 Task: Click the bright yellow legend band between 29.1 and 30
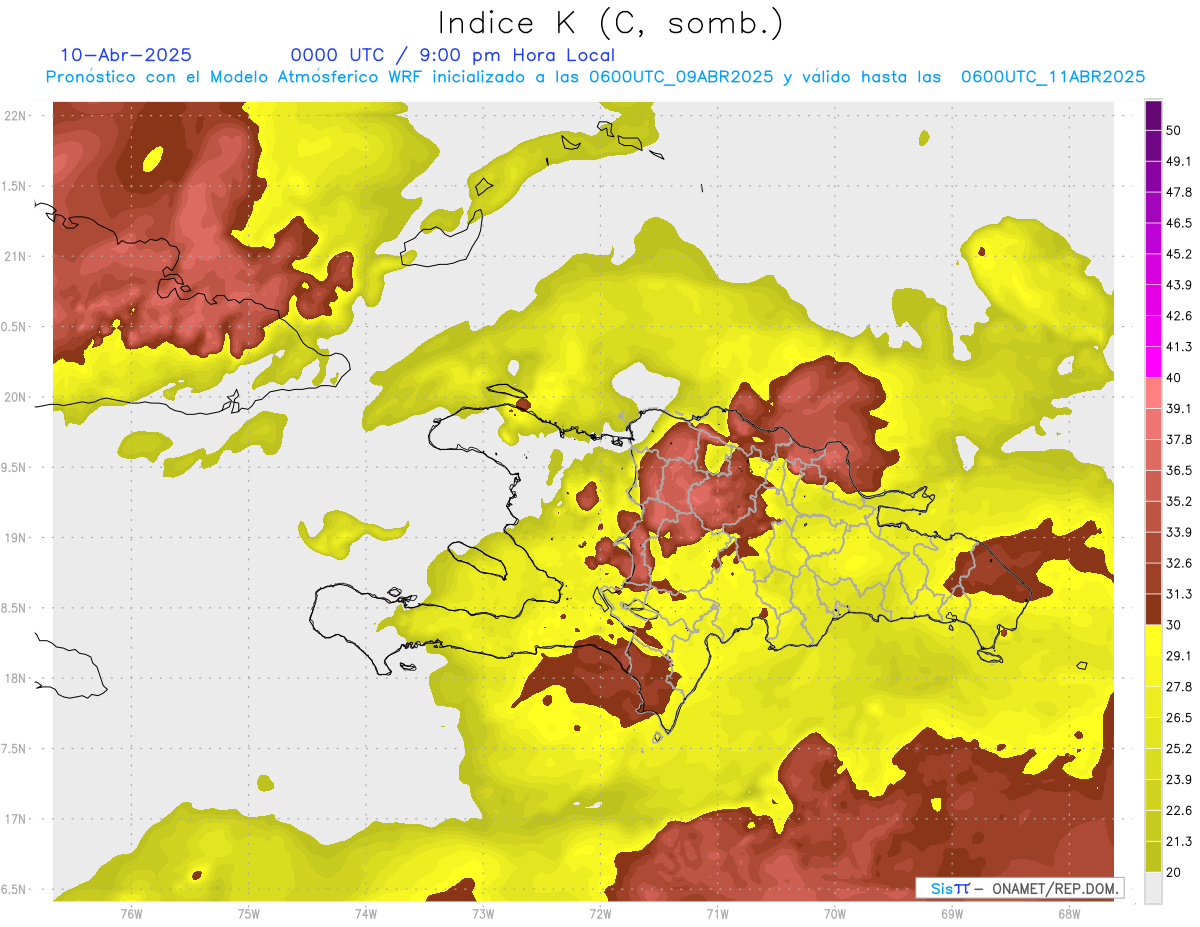click(1154, 640)
